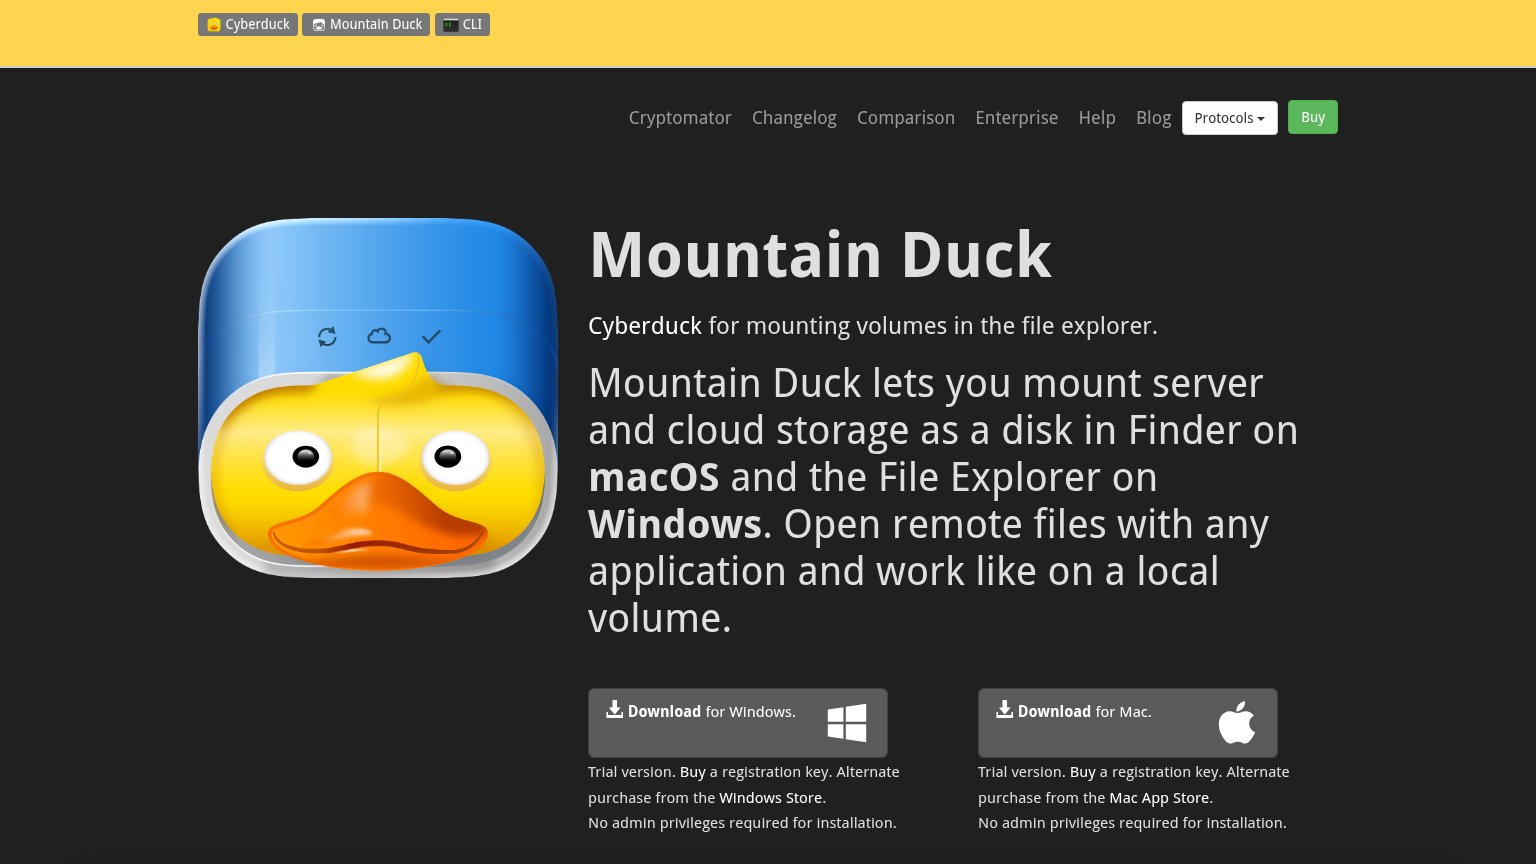Click the Mountain Duck icon in top bar
This screenshot has height=864, width=1536.
tap(319, 25)
